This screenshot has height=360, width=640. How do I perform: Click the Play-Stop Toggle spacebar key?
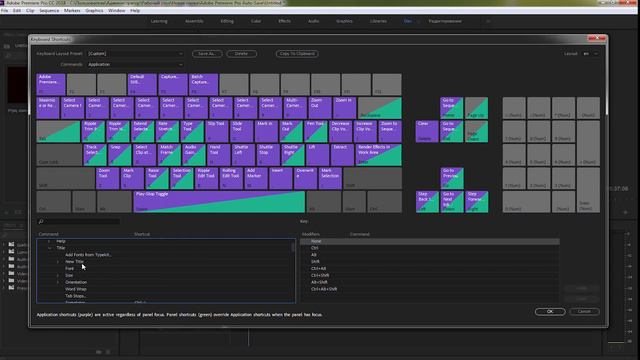[x=219, y=202]
